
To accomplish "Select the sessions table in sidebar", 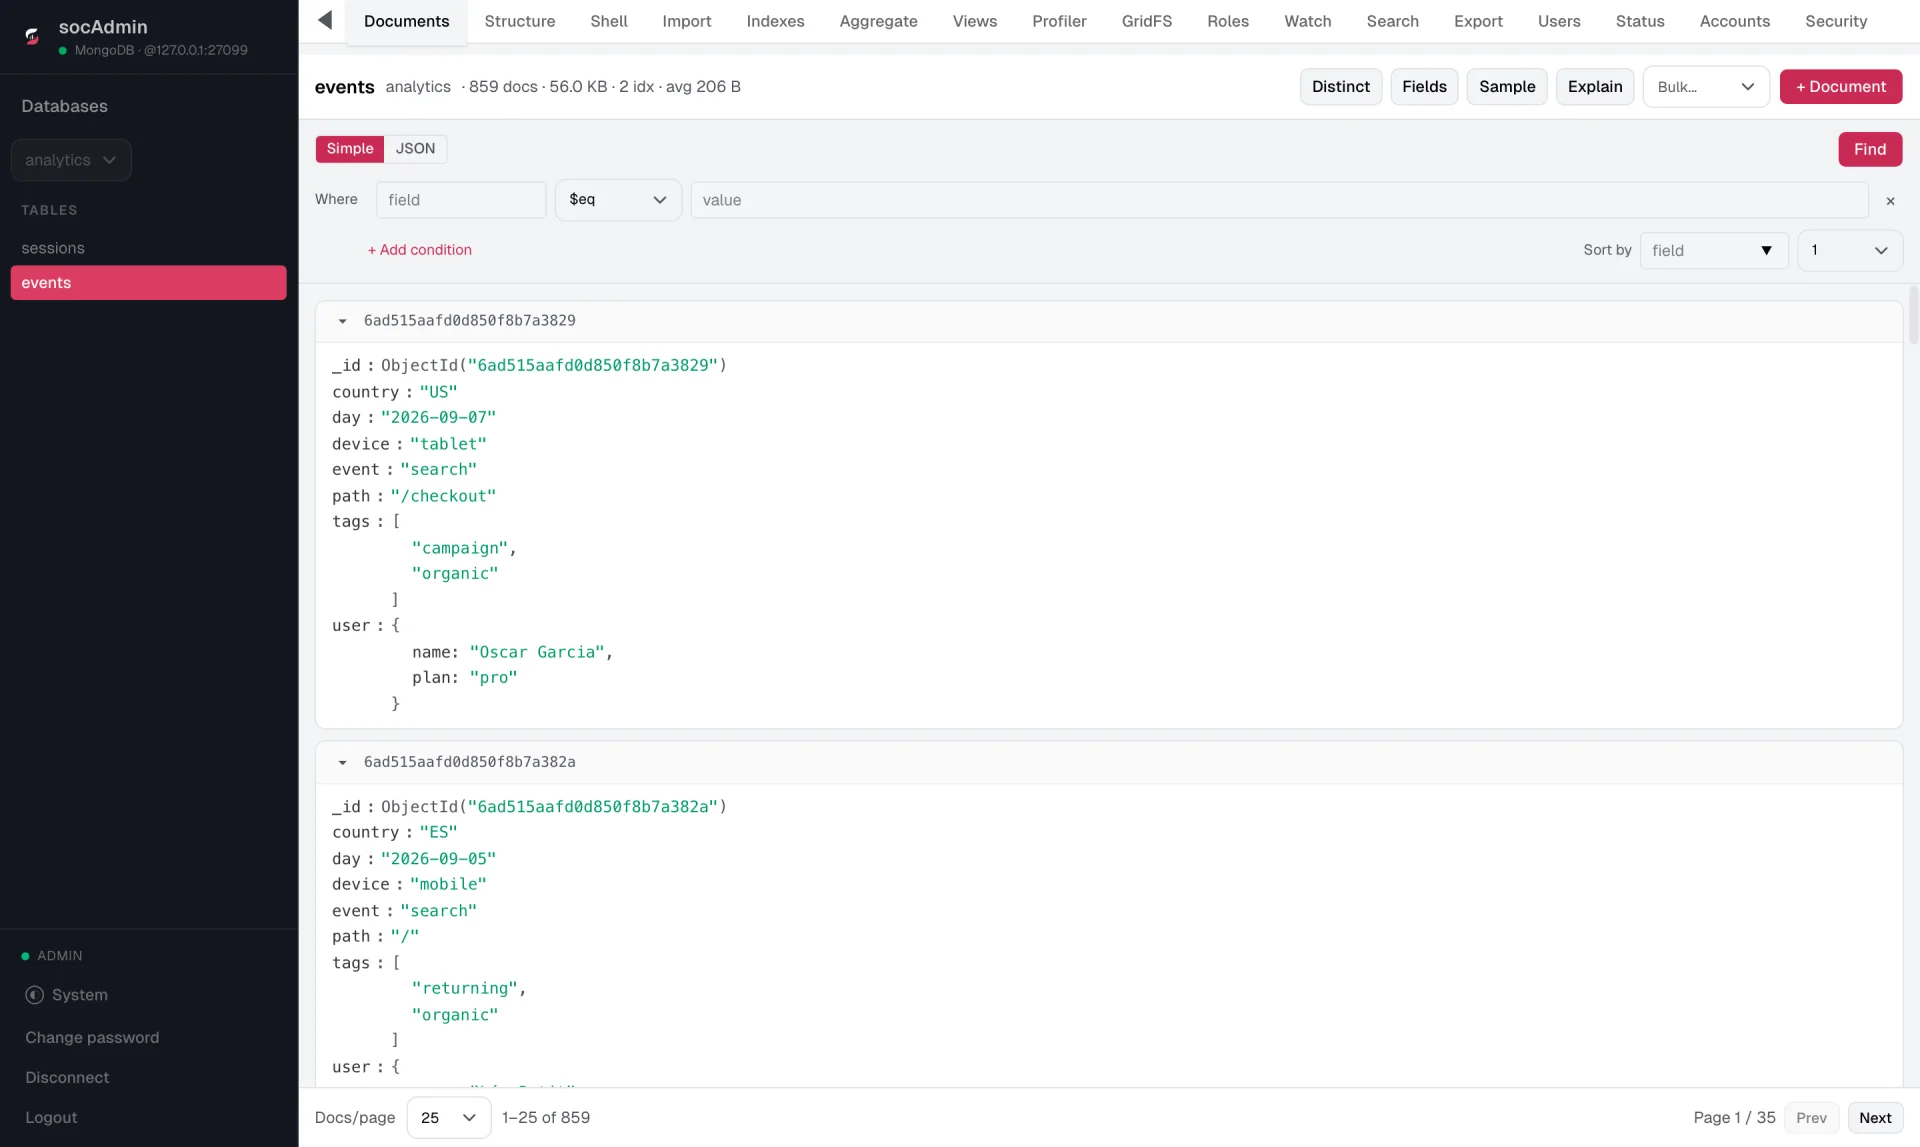I will [148, 248].
